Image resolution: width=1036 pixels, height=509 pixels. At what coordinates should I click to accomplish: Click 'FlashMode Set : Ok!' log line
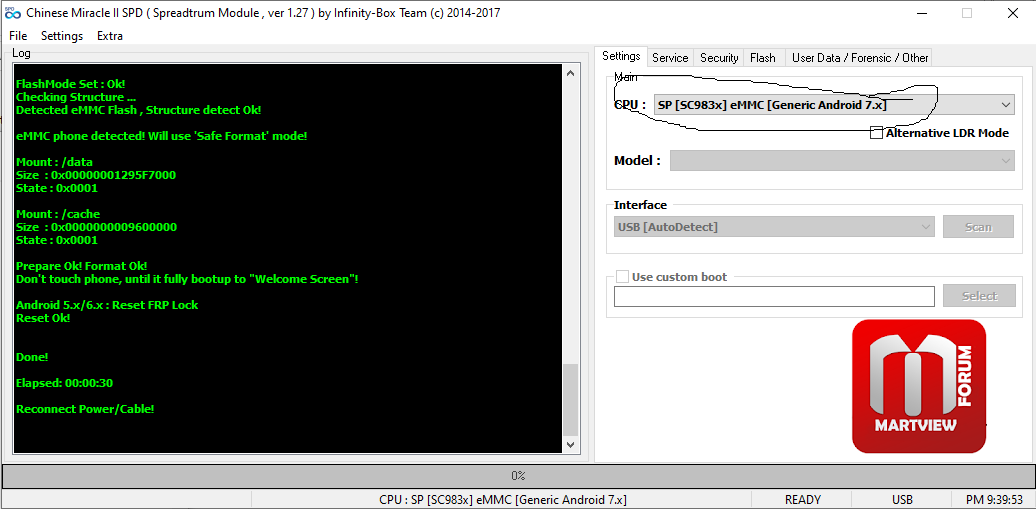[70, 84]
